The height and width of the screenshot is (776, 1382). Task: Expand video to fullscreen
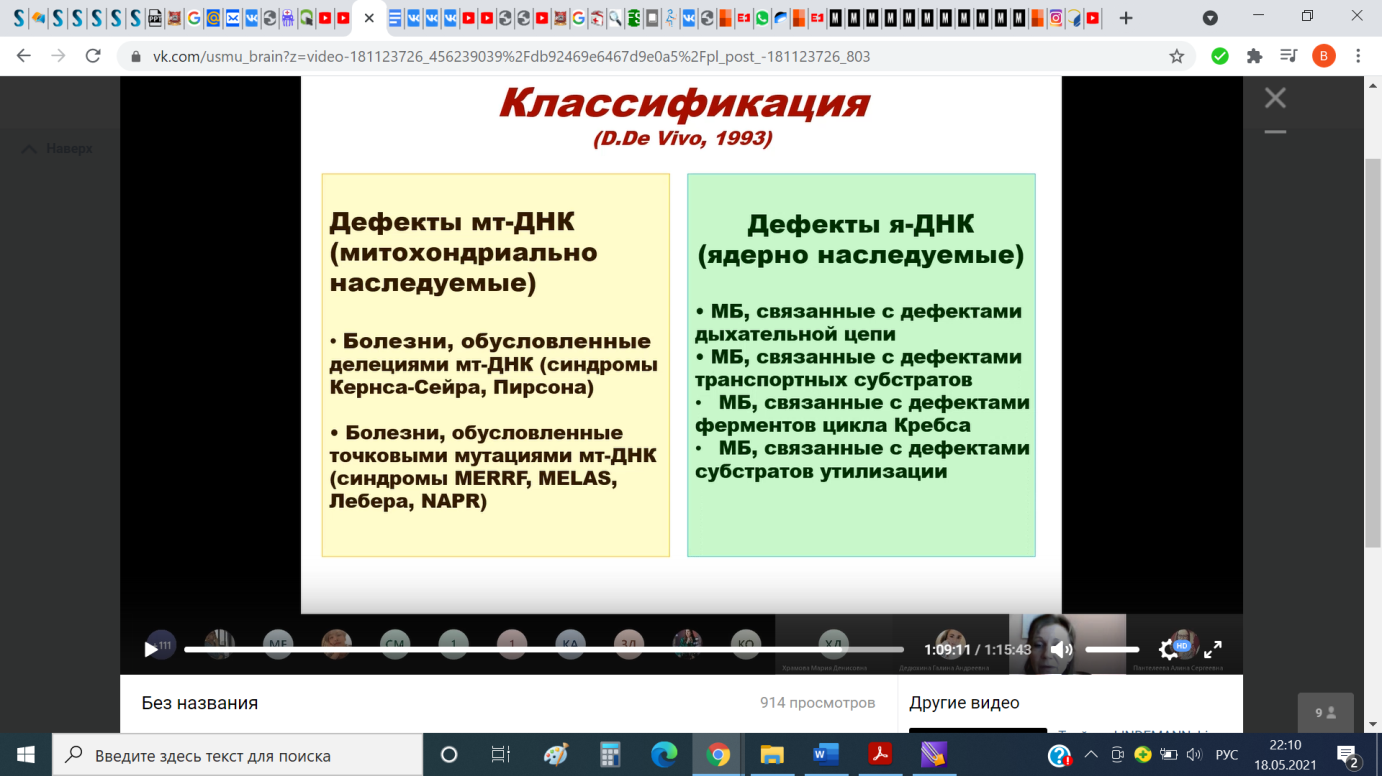(1212, 649)
